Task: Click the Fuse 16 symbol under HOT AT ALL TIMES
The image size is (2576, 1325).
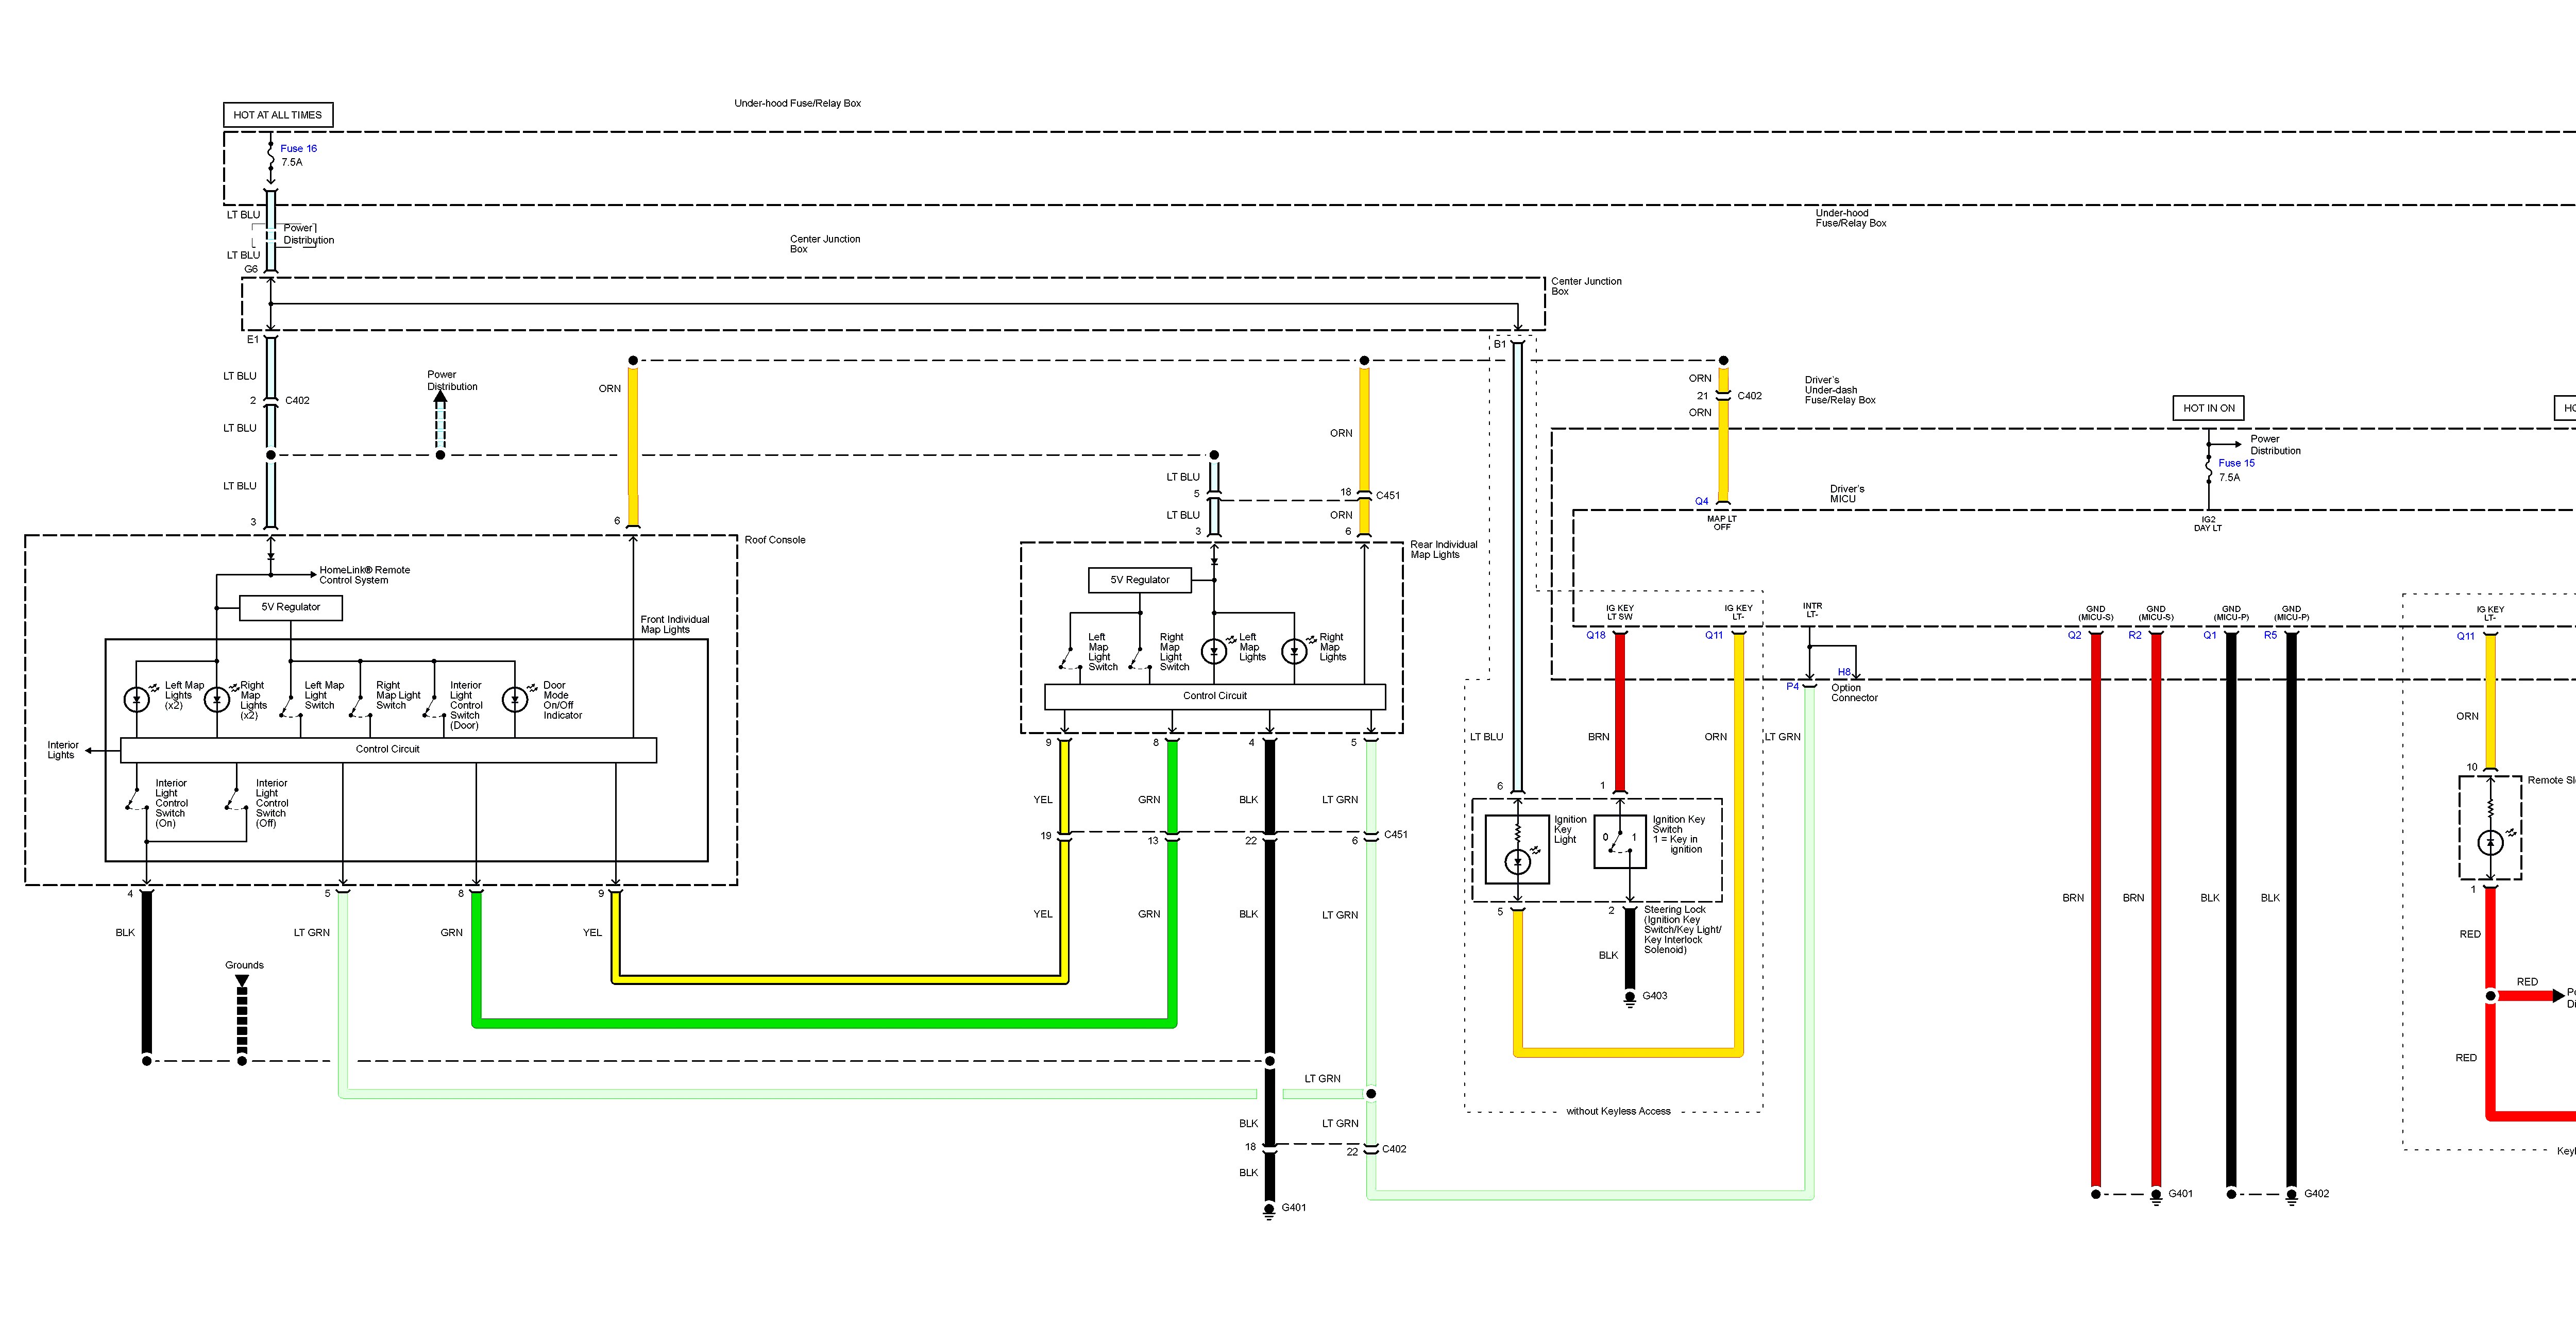Action: pos(271,157)
